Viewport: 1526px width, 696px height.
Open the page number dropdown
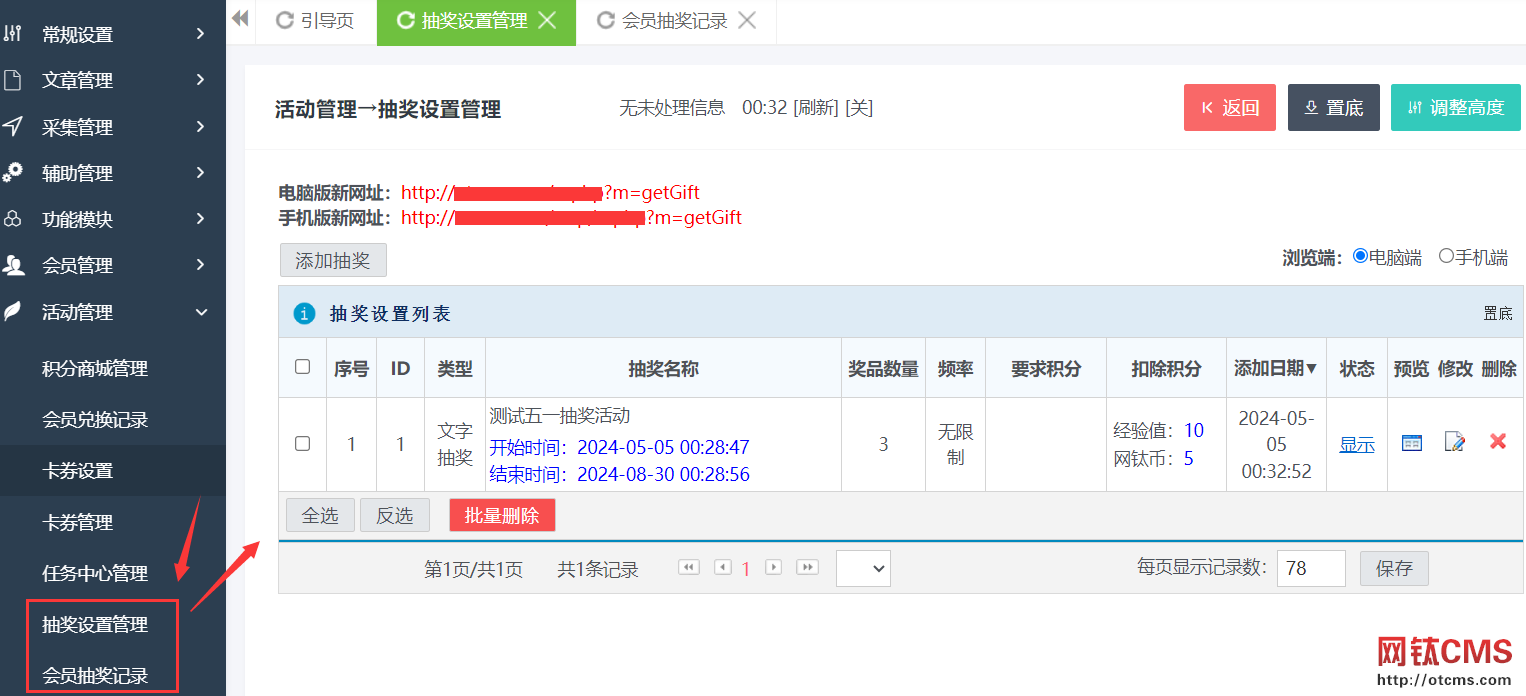point(863,568)
